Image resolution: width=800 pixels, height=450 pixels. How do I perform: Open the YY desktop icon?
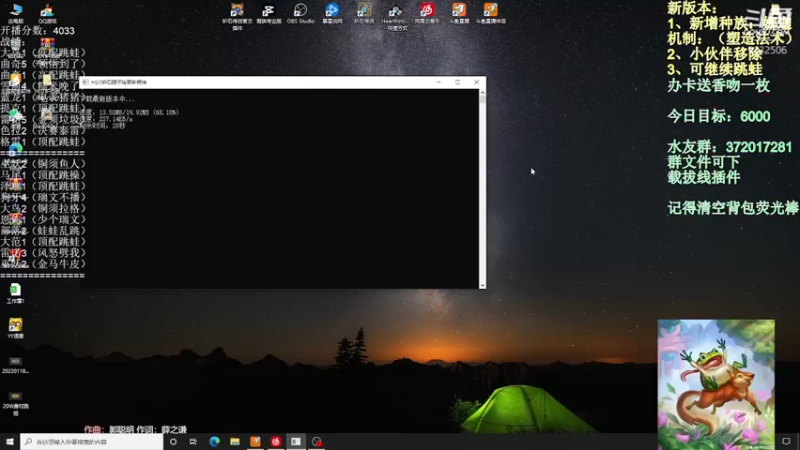tap(15, 328)
